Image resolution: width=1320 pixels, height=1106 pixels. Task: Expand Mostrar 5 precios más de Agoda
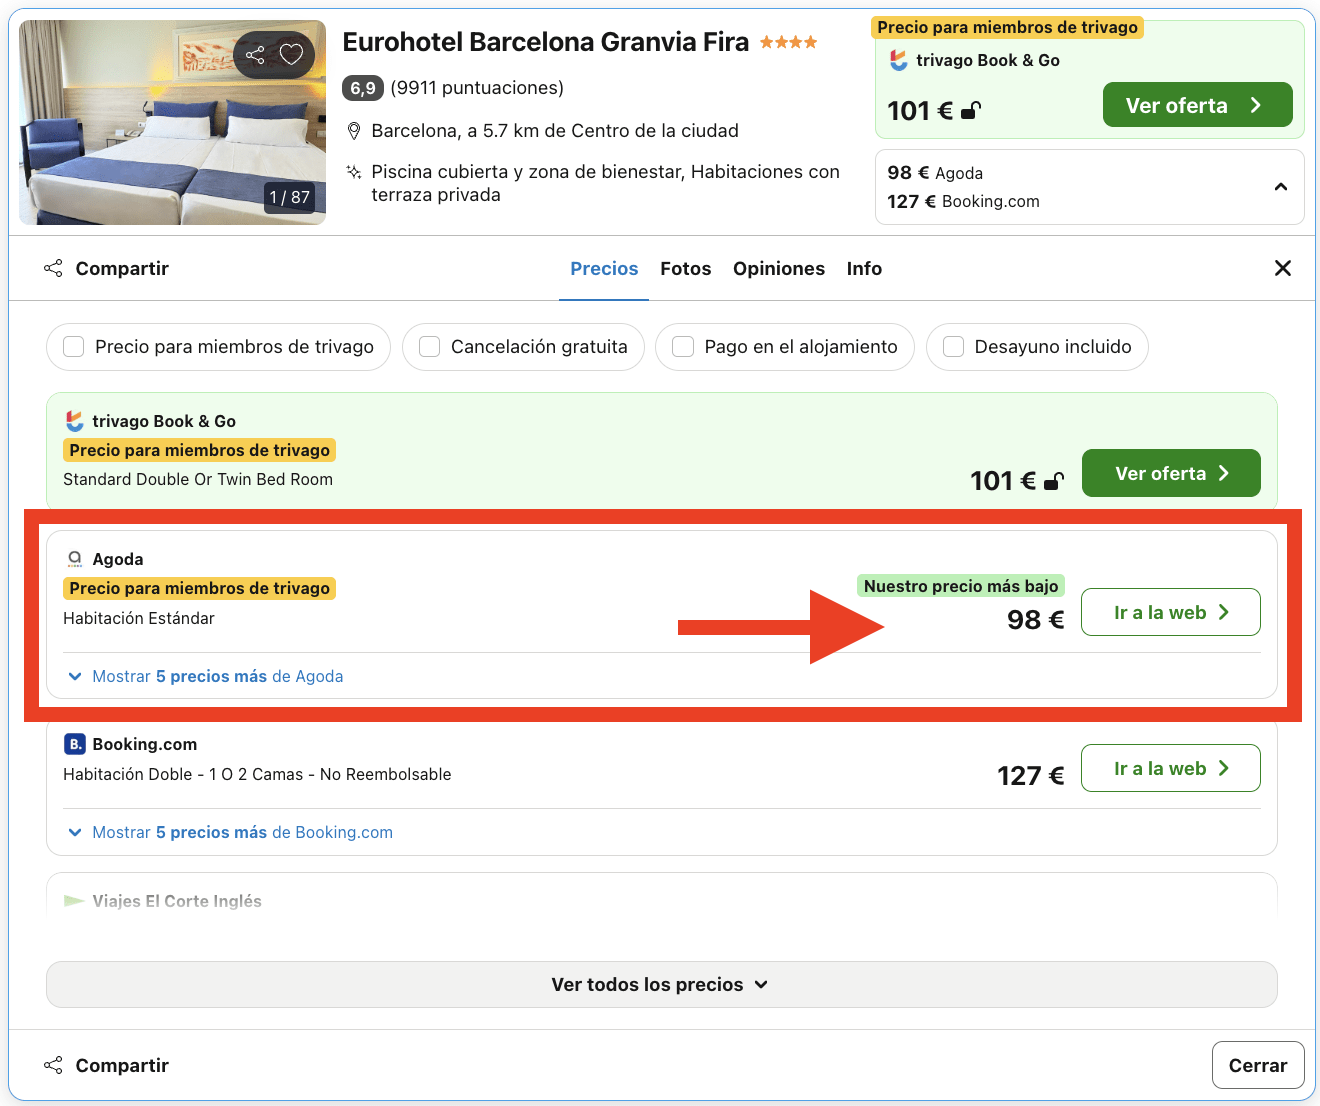(217, 676)
